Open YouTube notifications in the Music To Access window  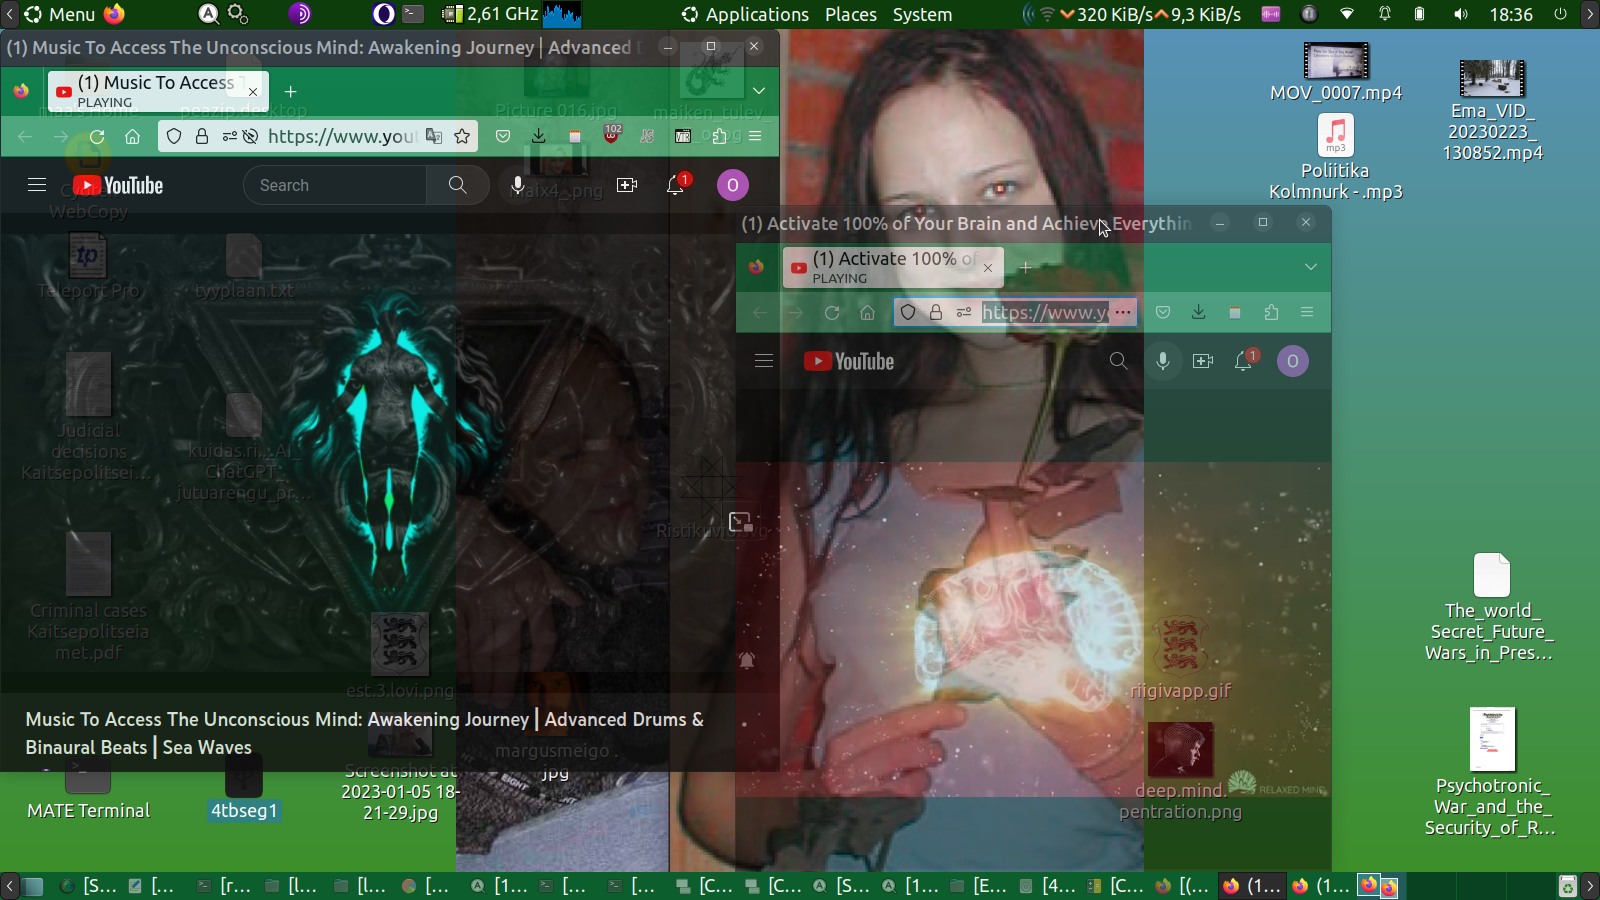pyautogui.click(x=676, y=185)
